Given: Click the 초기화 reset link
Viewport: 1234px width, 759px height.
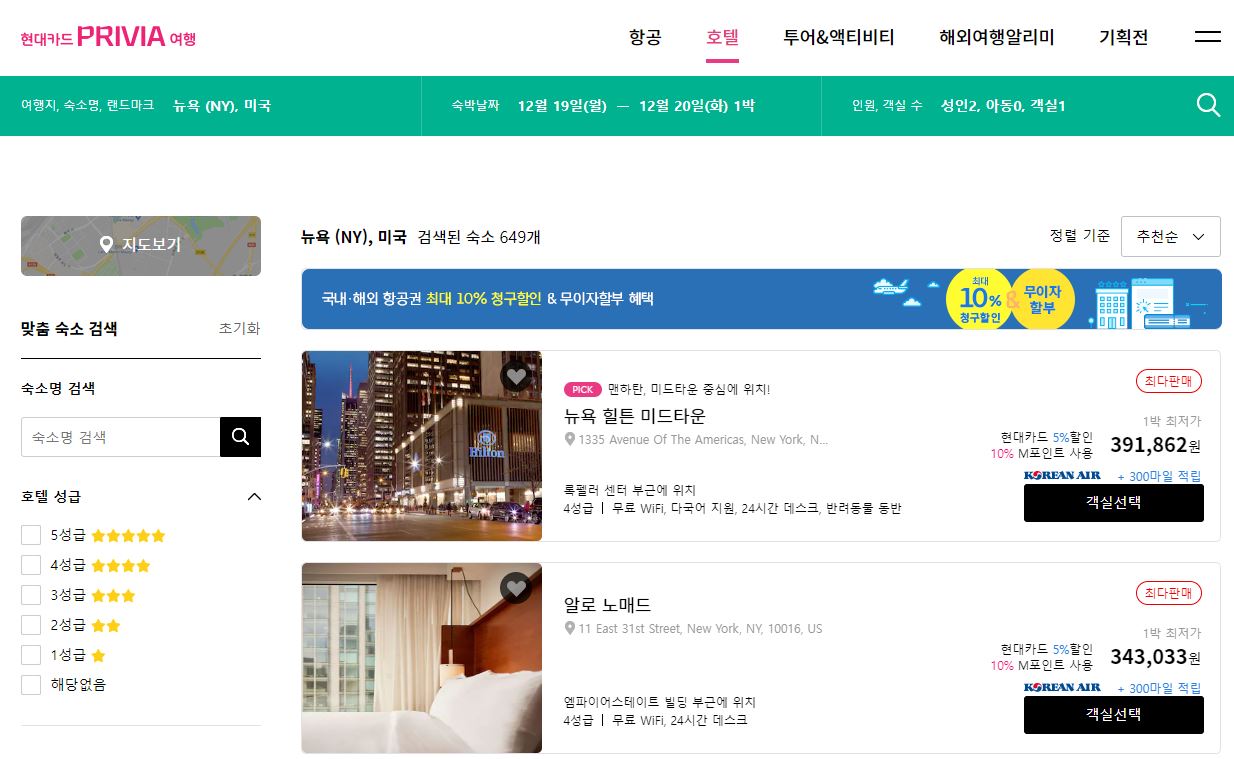Looking at the screenshot, I should (x=239, y=329).
